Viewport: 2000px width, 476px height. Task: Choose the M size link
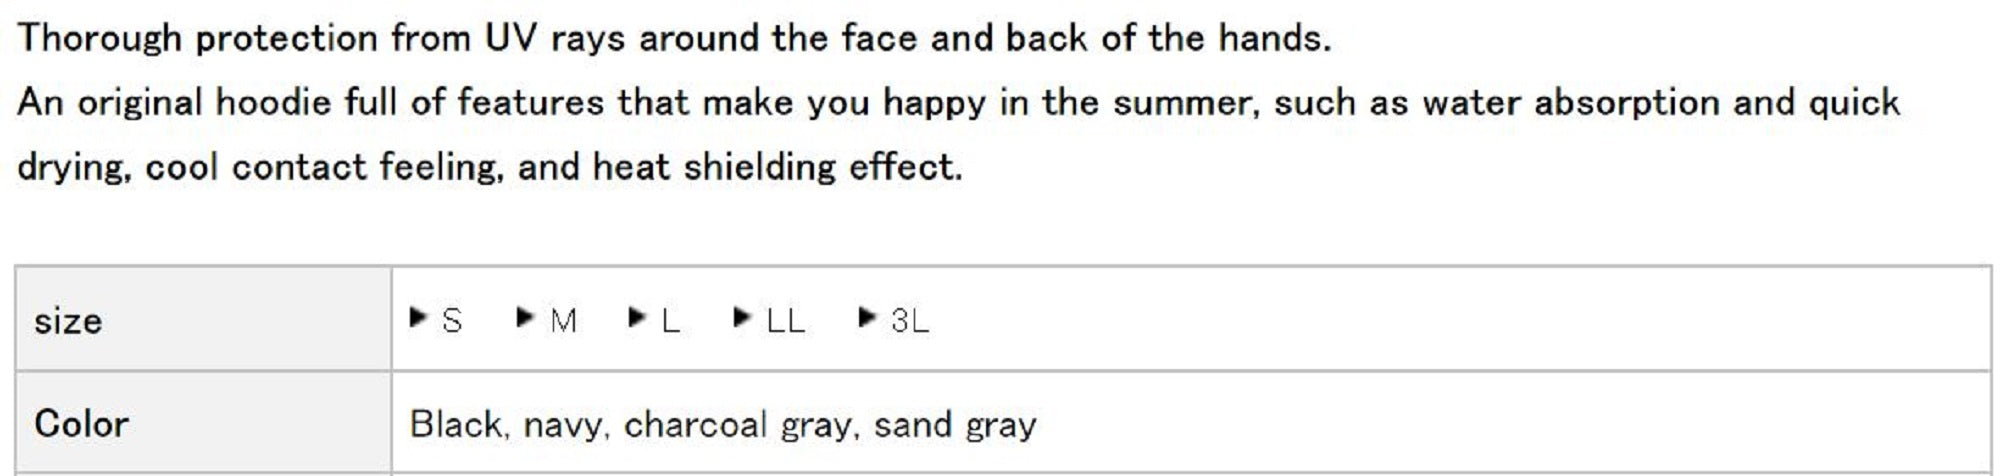click(563, 321)
